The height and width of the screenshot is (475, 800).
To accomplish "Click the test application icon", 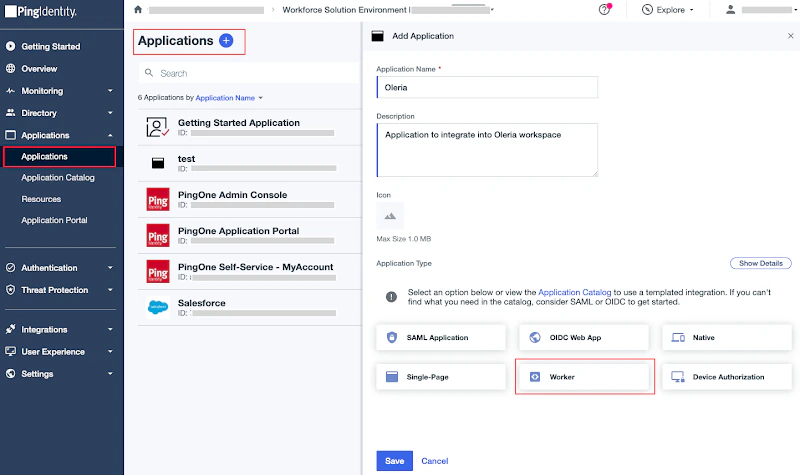I will (158, 163).
